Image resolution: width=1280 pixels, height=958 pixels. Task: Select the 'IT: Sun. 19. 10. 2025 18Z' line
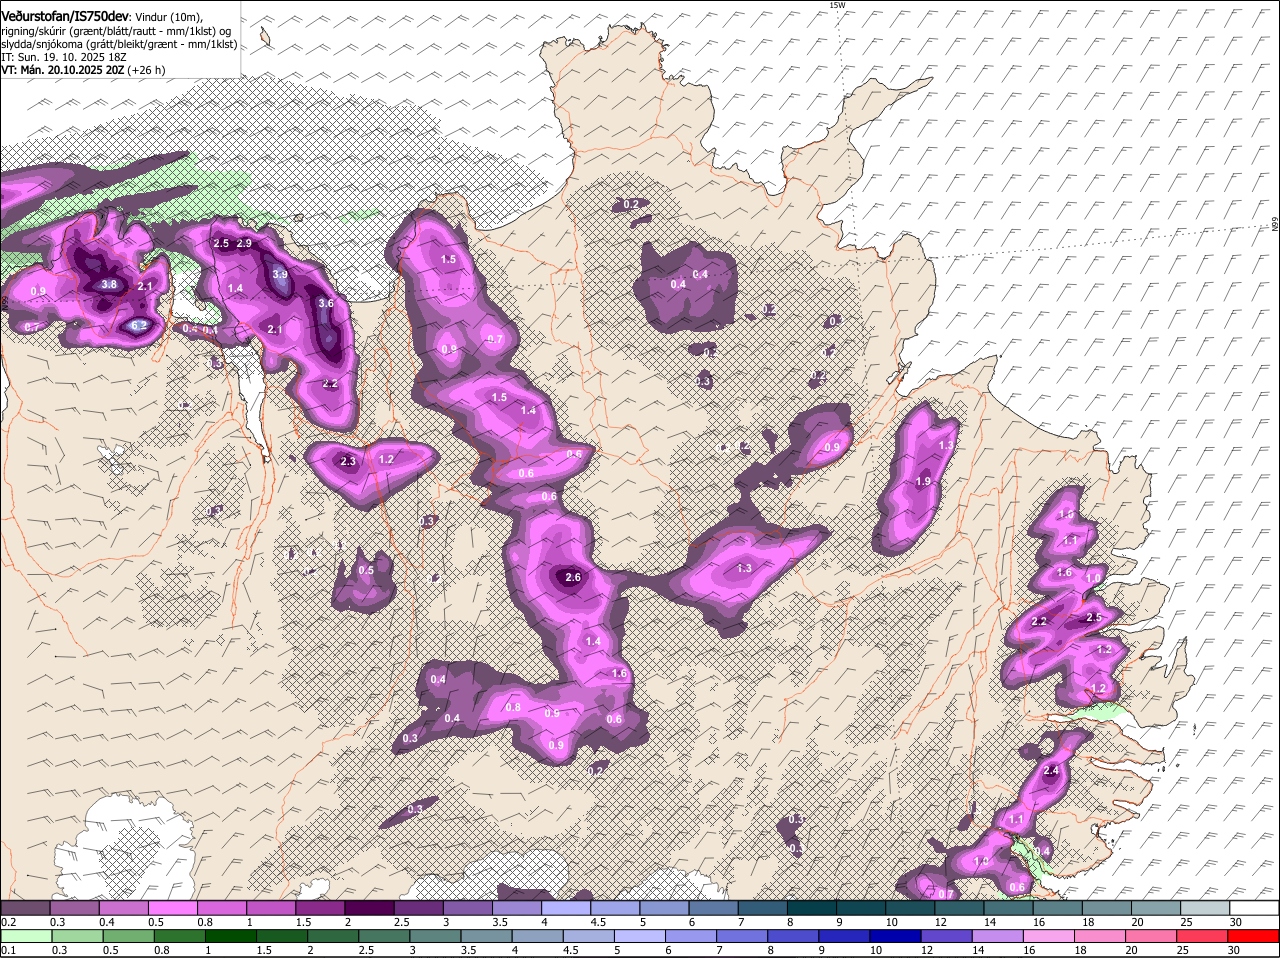coord(63,57)
